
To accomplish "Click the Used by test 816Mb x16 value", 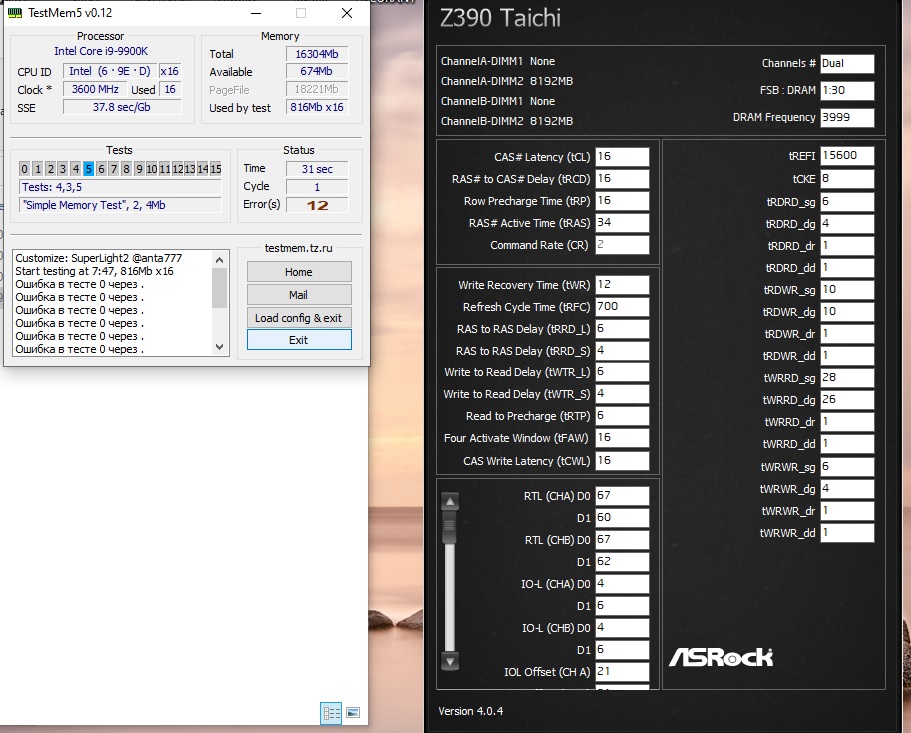I will click(317, 107).
